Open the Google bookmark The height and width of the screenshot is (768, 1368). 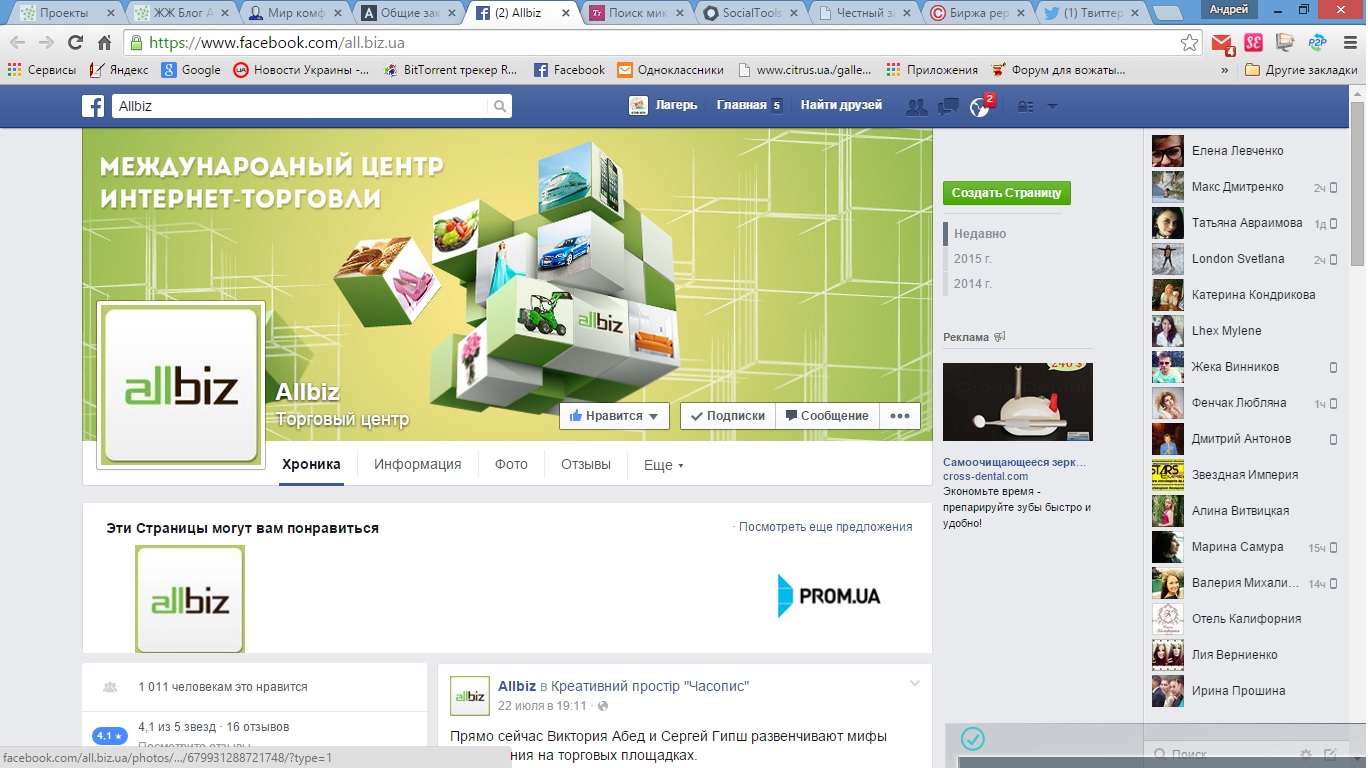tap(191, 70)
